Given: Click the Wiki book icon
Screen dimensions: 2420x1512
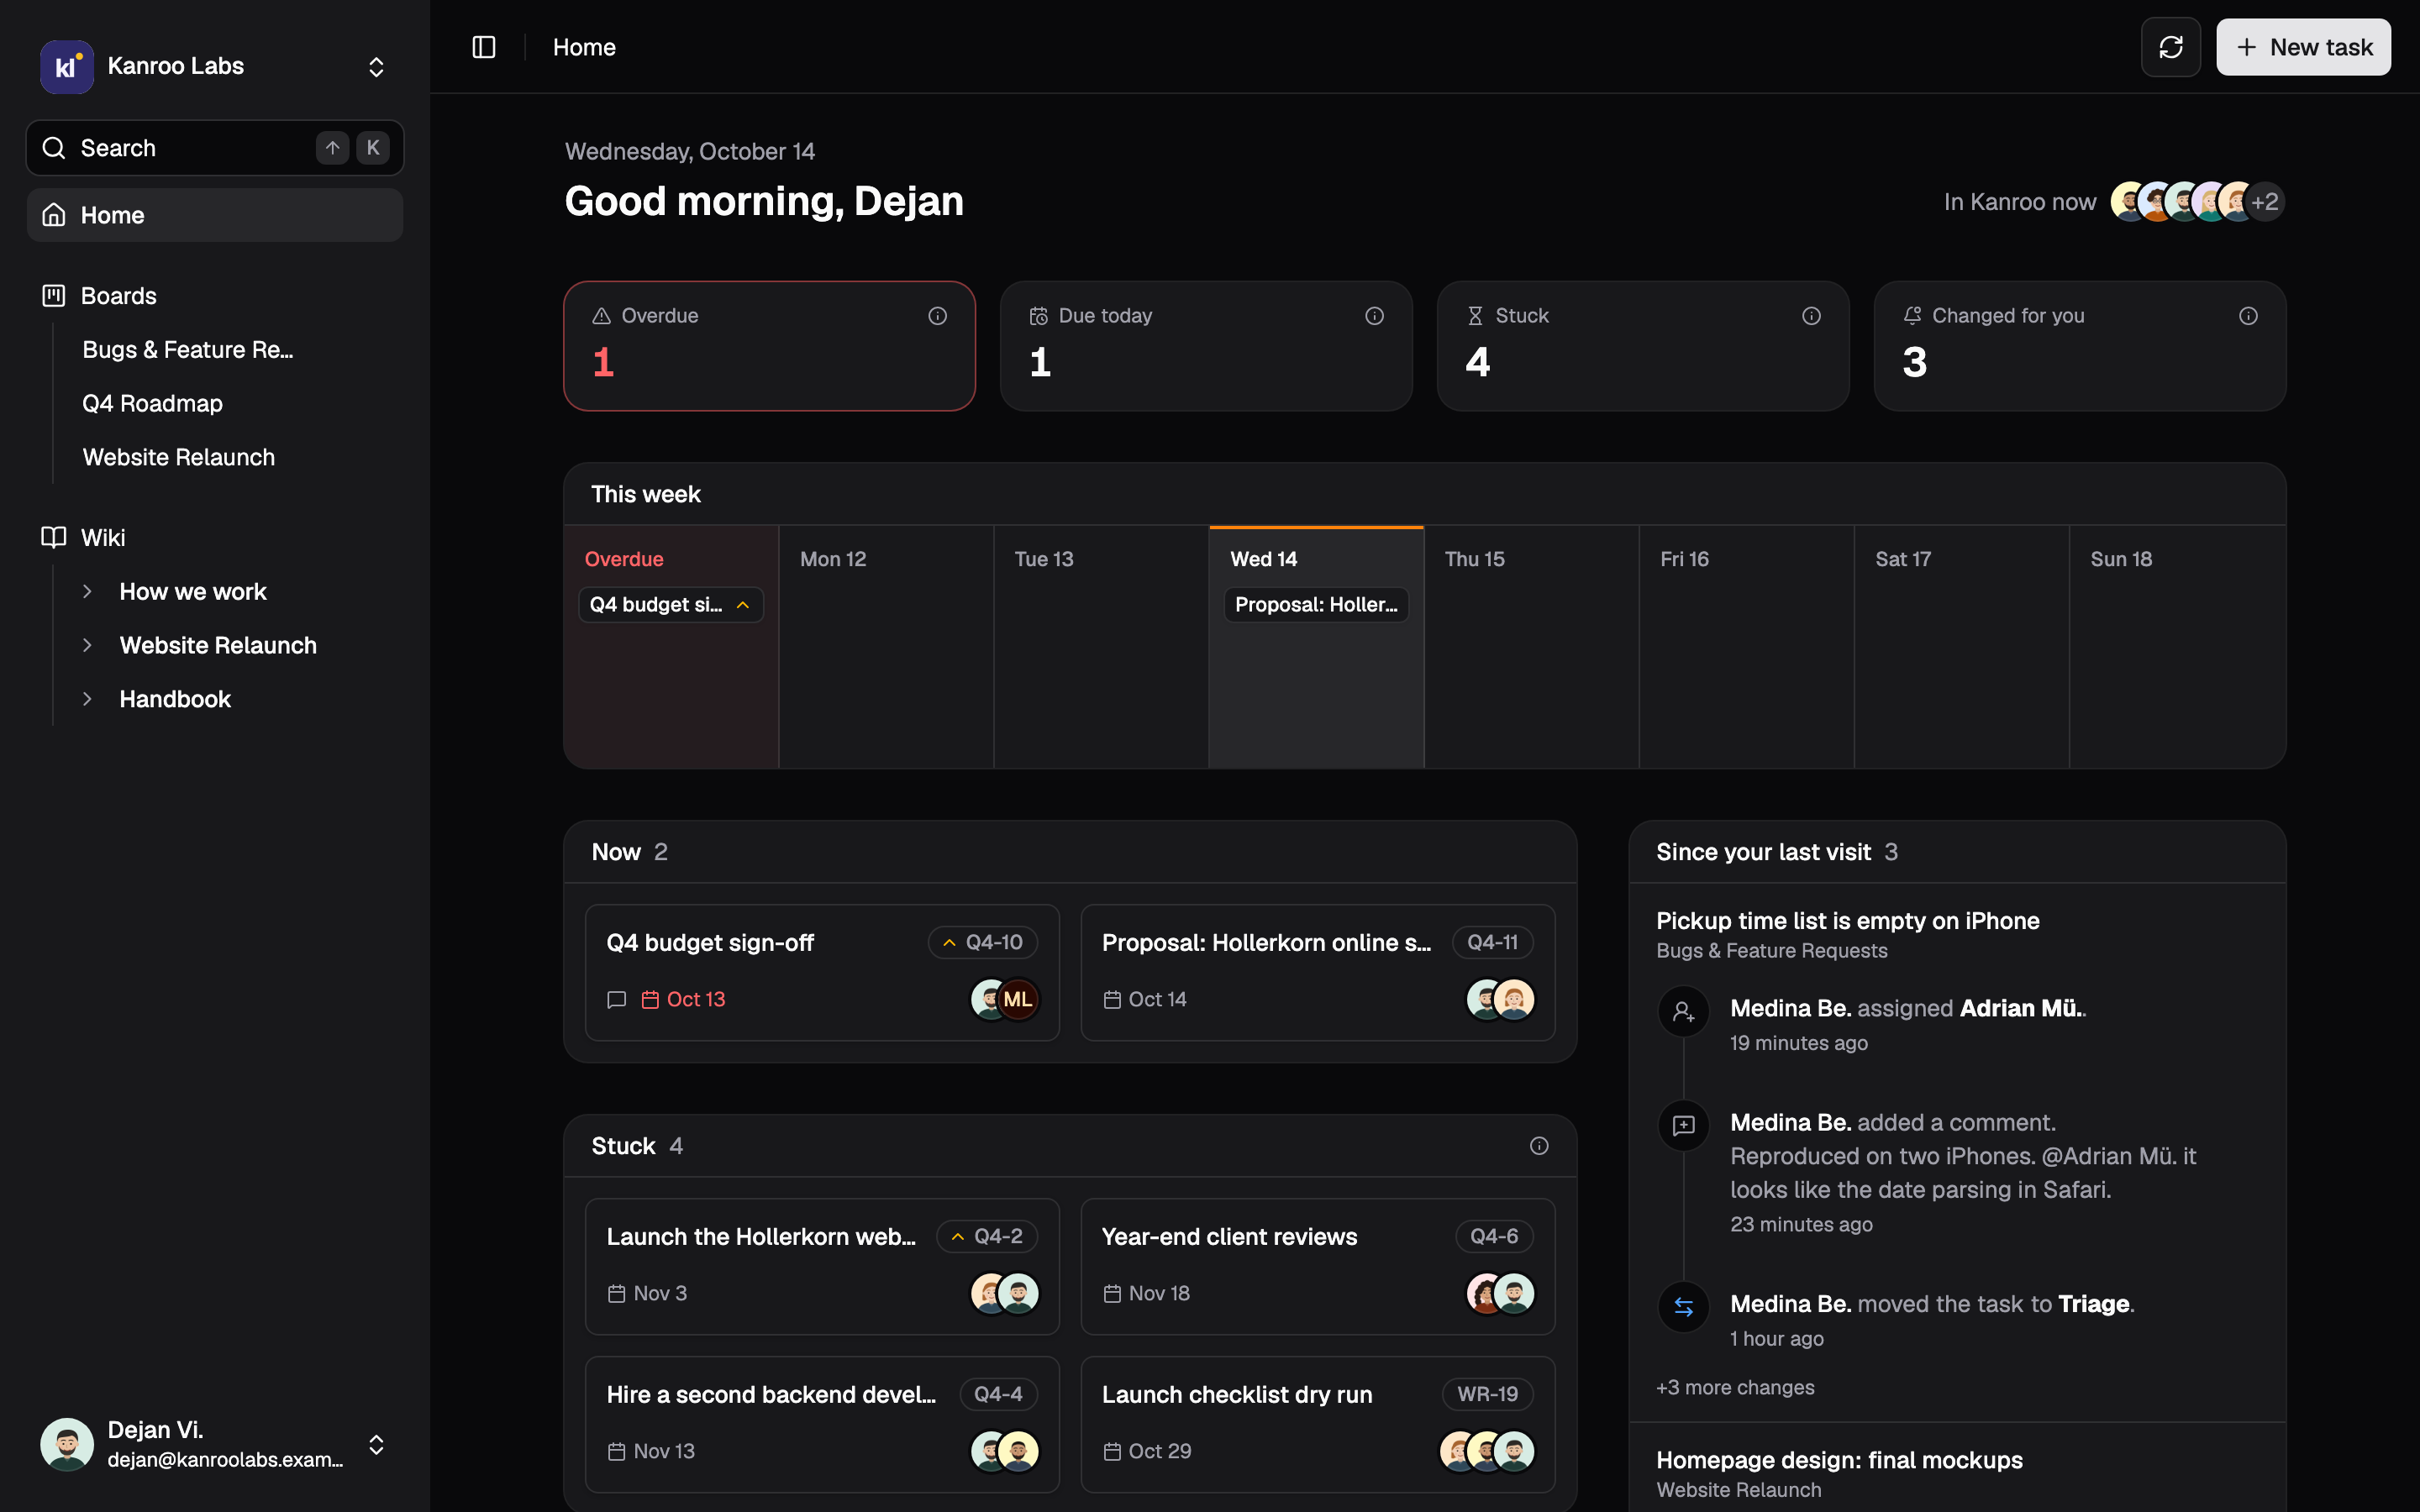Looking at the screenshot, I should 54,537.
